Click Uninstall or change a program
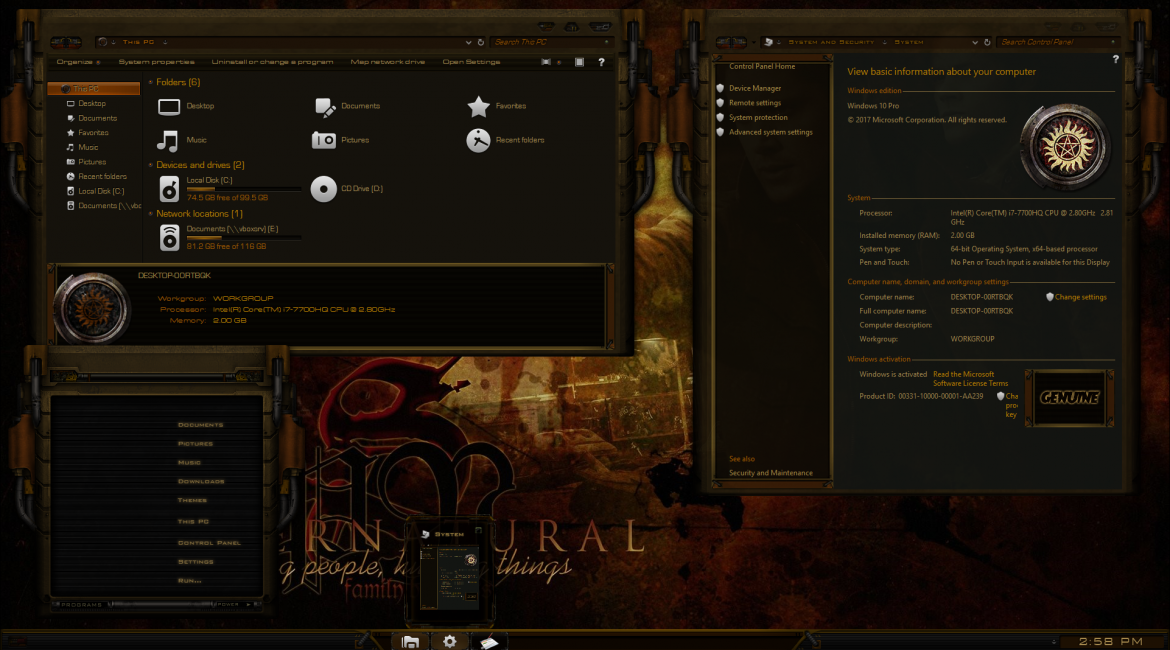 (x=272, y=62)
